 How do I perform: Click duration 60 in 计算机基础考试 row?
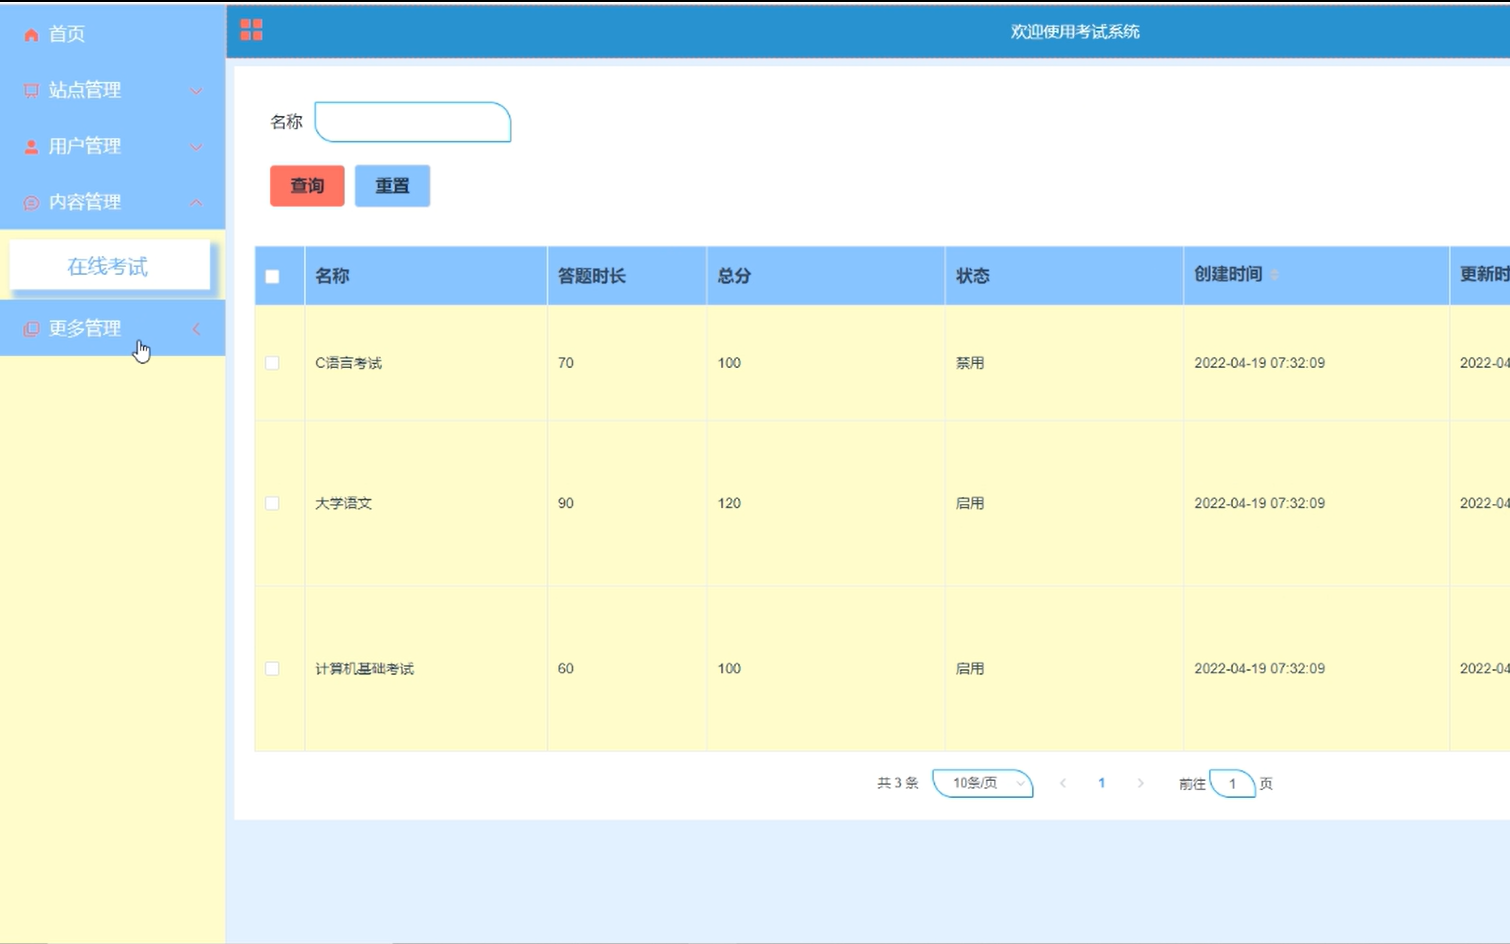pos(566,668)
